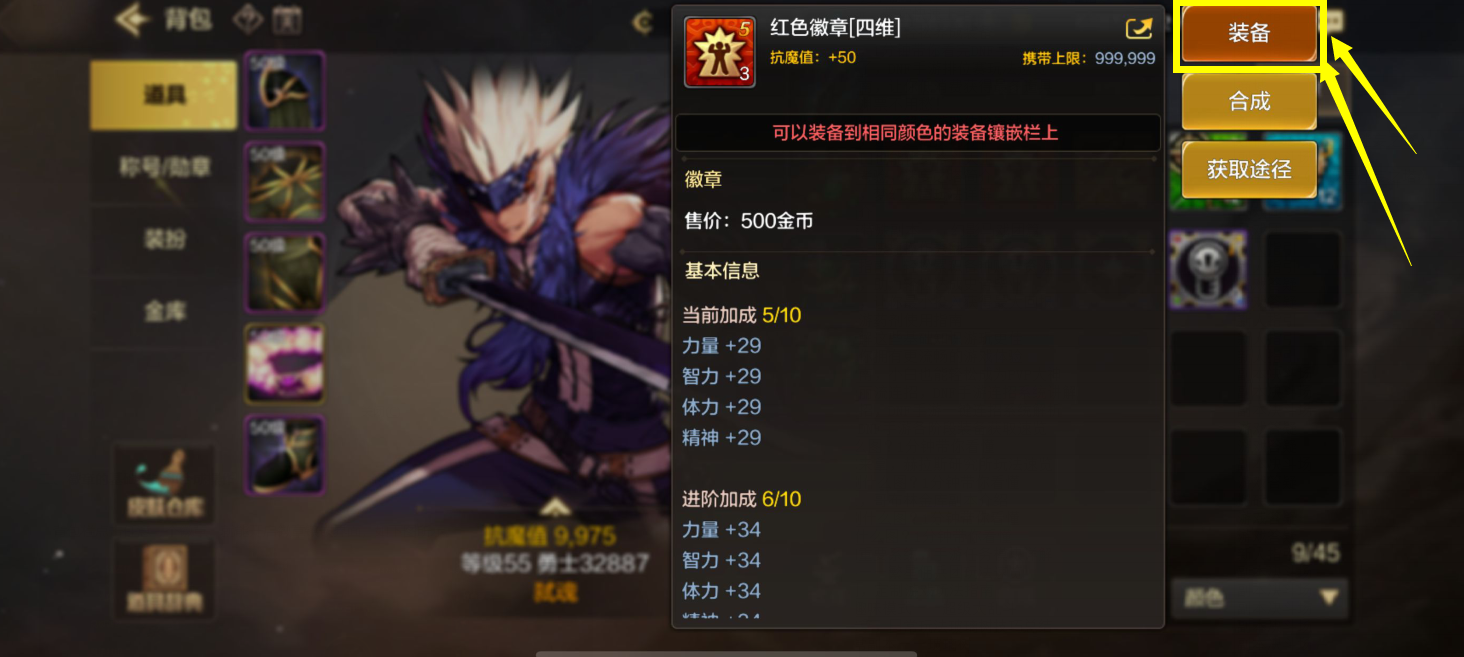Select the boots equipment slot icon

coord(285,455)
